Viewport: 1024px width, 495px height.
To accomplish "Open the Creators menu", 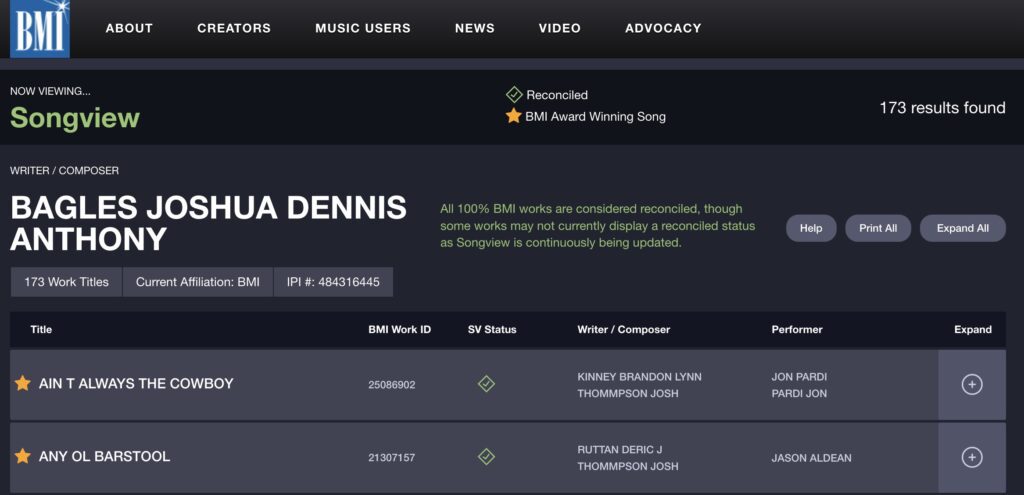I will [234, 28].
